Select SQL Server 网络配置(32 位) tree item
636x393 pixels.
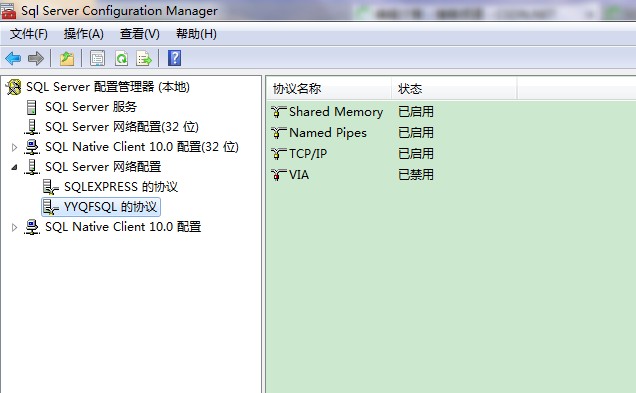[x=122, y=127]
